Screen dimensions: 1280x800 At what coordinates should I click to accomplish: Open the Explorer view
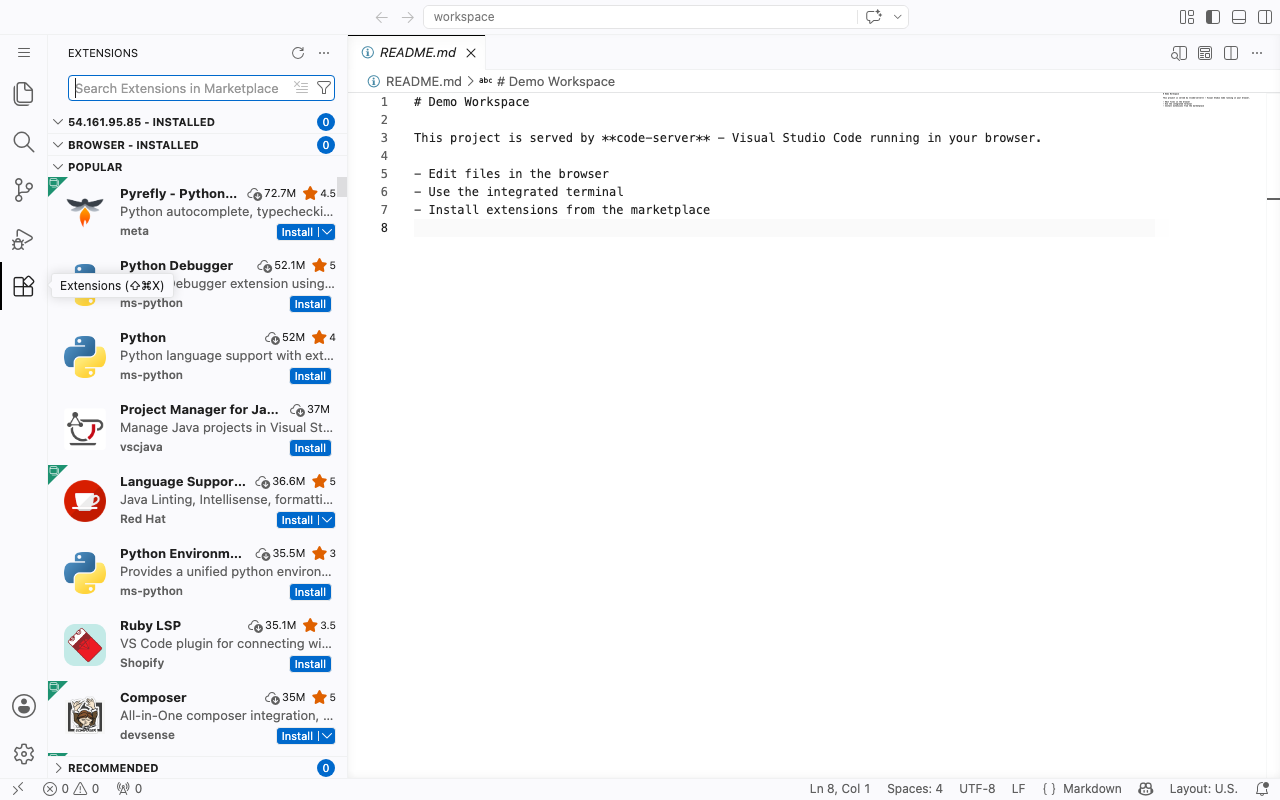[24, 94]
